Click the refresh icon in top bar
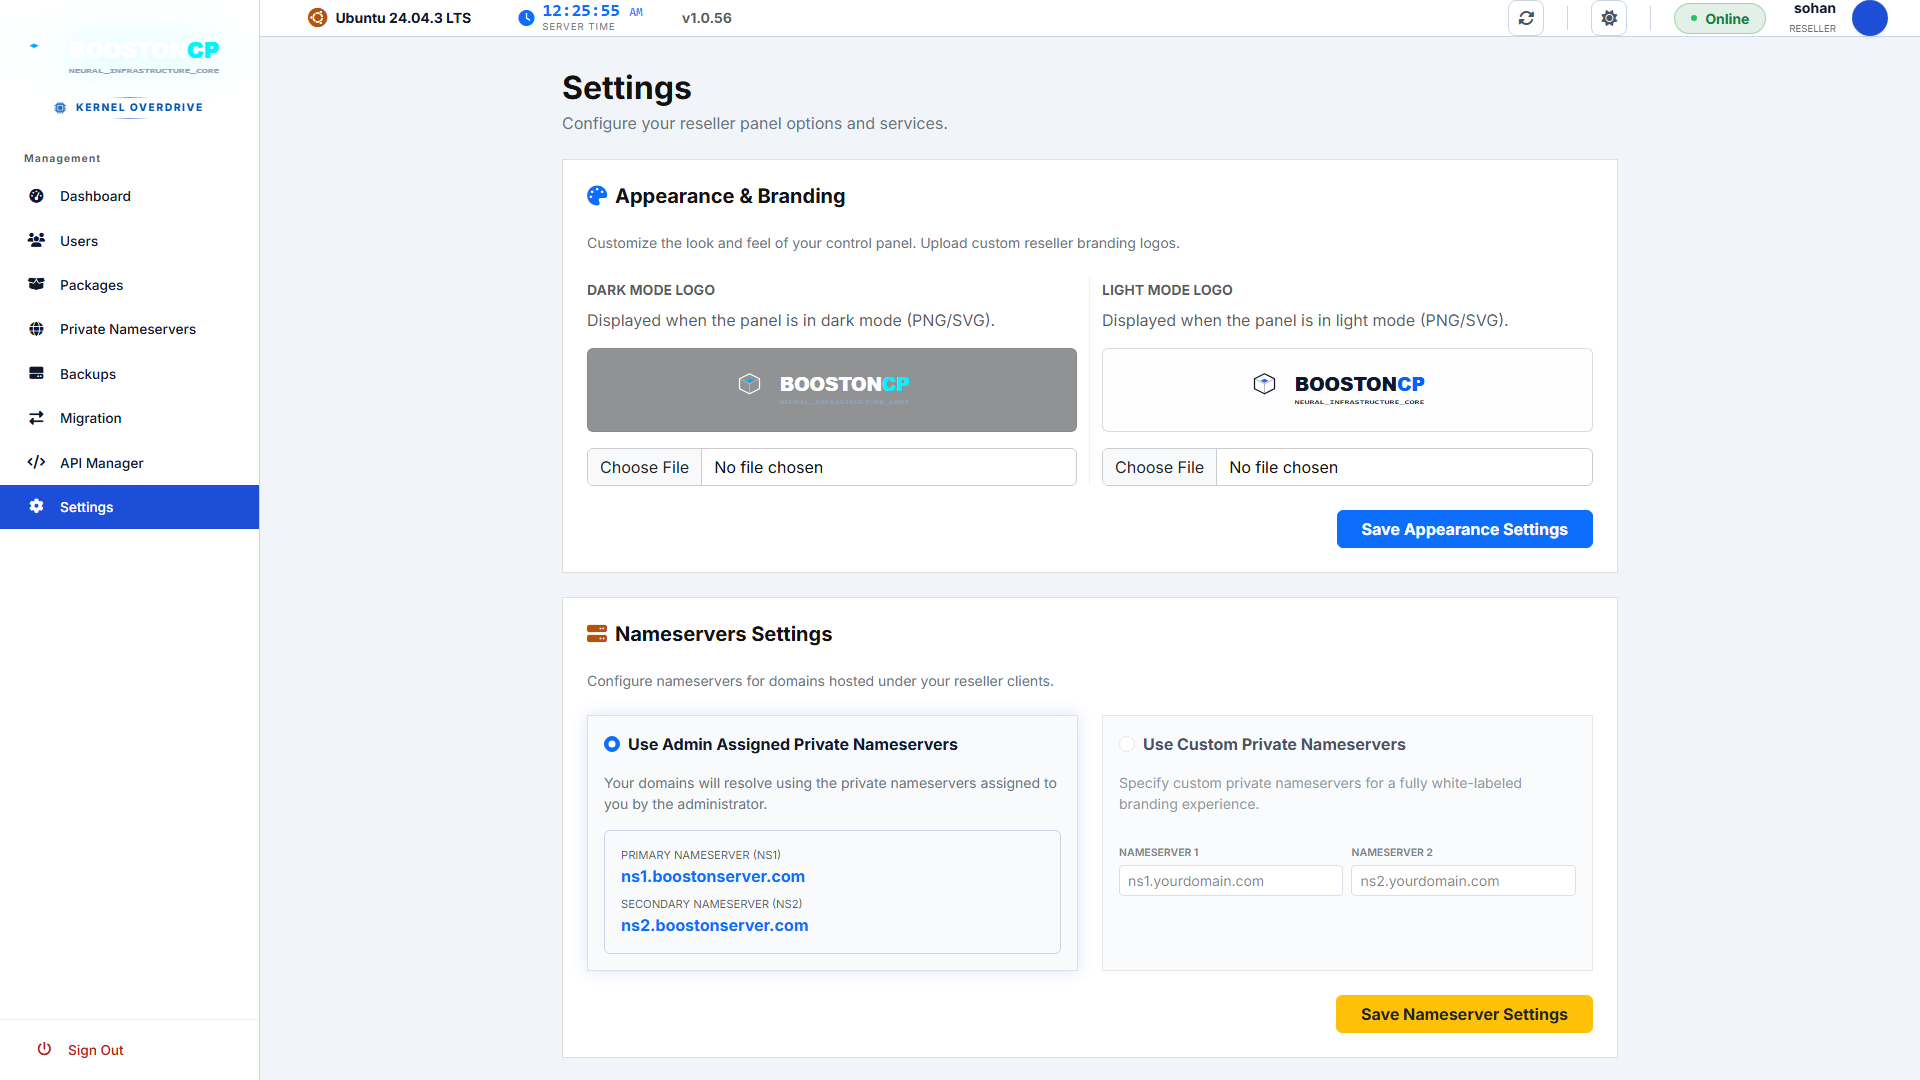Viewport: 1920px width, 1080px height. click(x=1526, y=18)
